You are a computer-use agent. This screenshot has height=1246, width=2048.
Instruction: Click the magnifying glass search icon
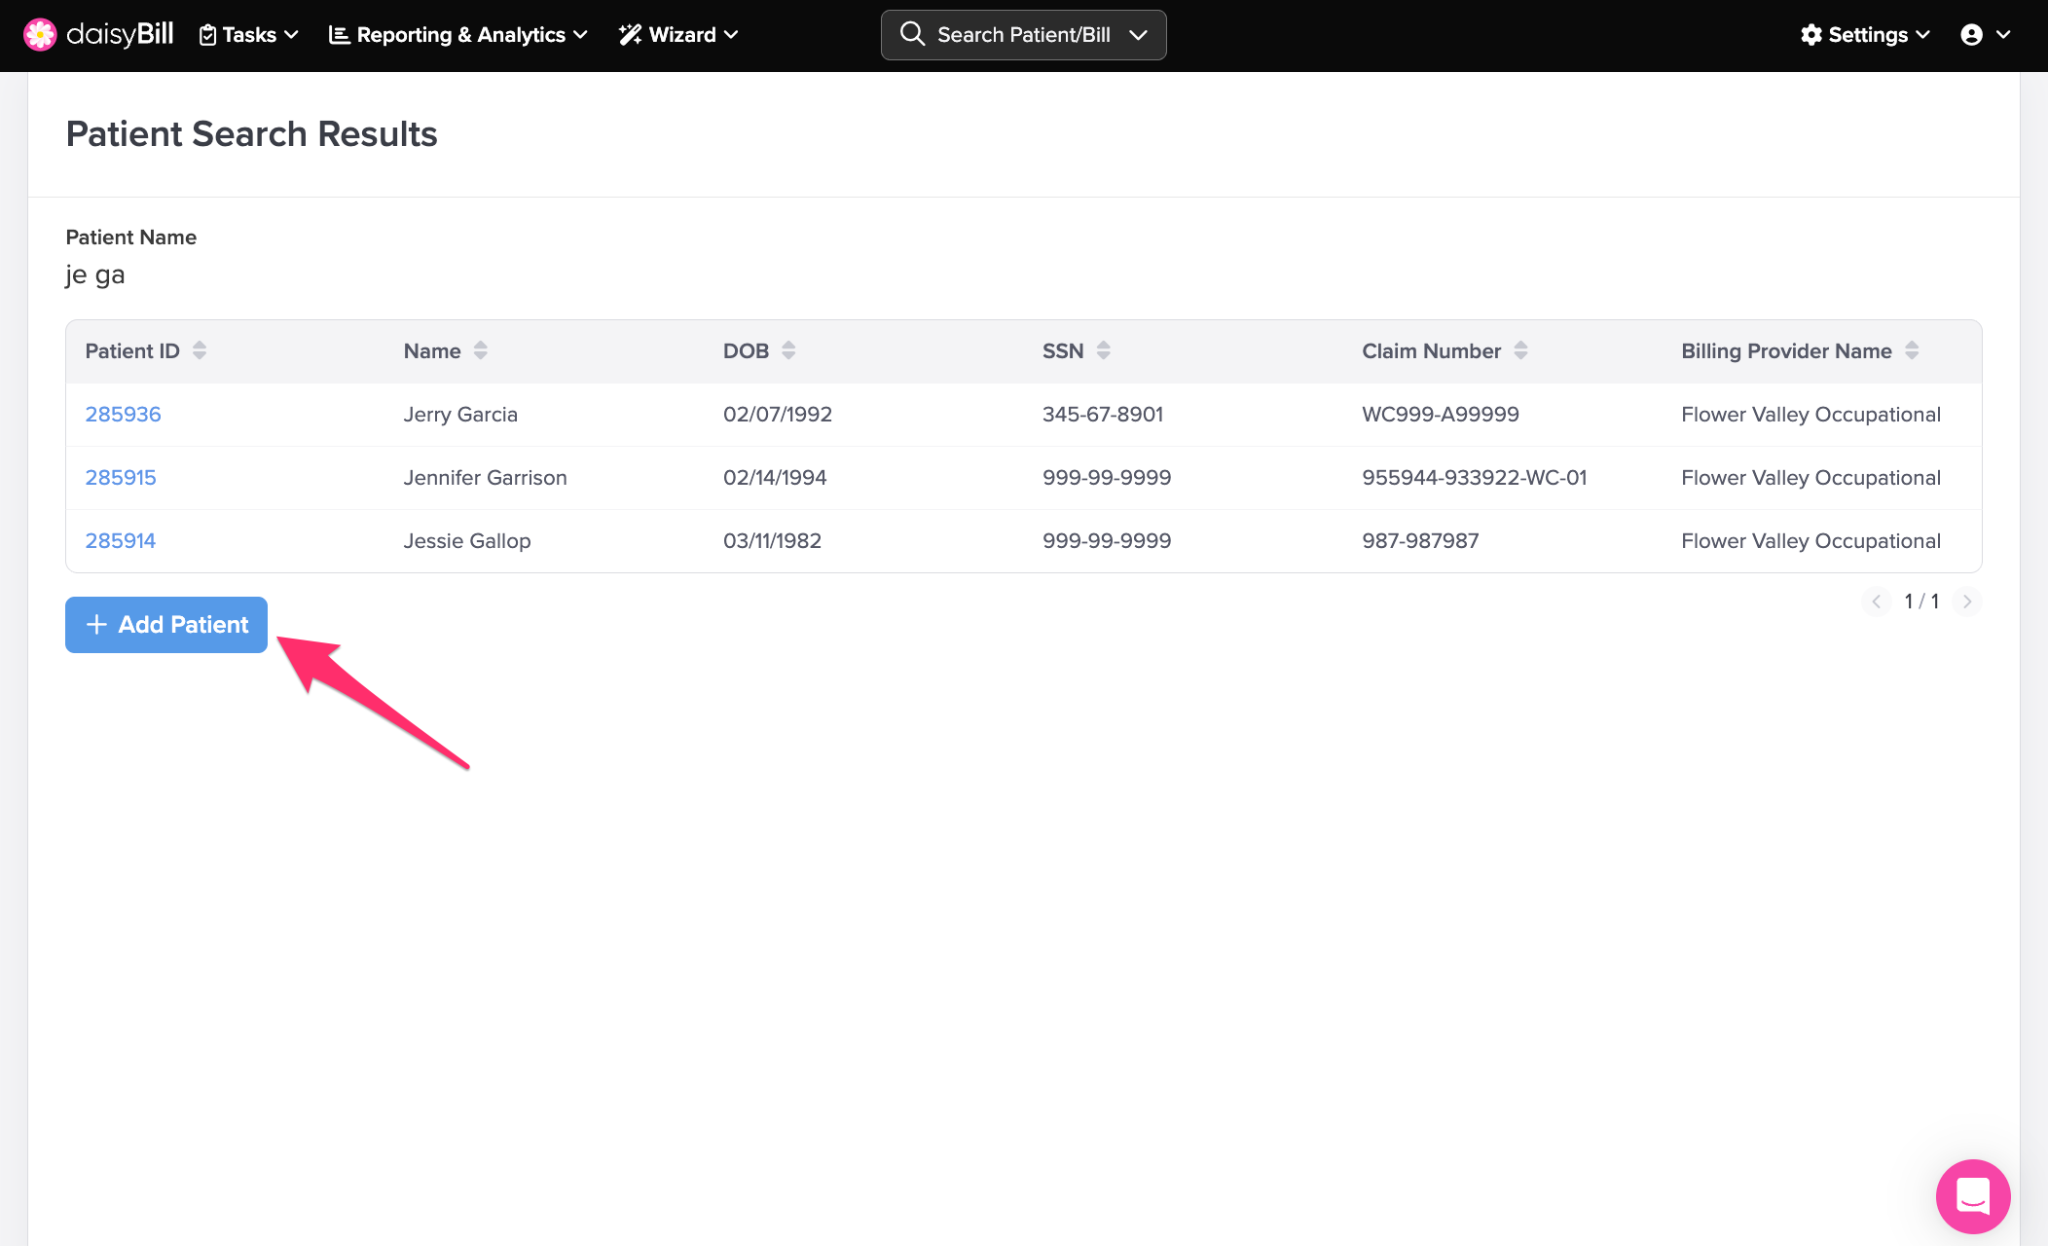pos(911,34)
